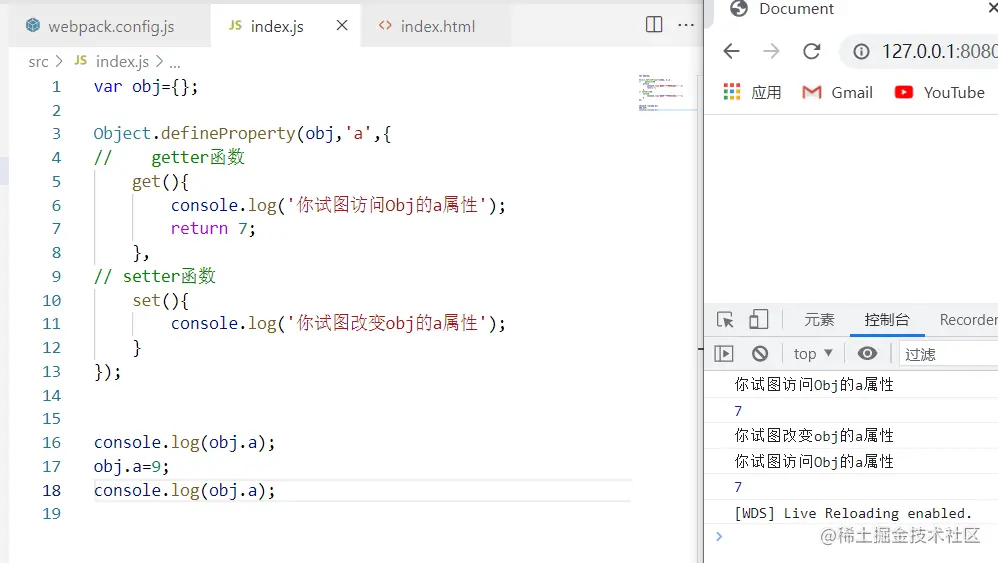Screen dimensions: 998x563
Task: Click the Gmail envelope icon
Action: 812,92
